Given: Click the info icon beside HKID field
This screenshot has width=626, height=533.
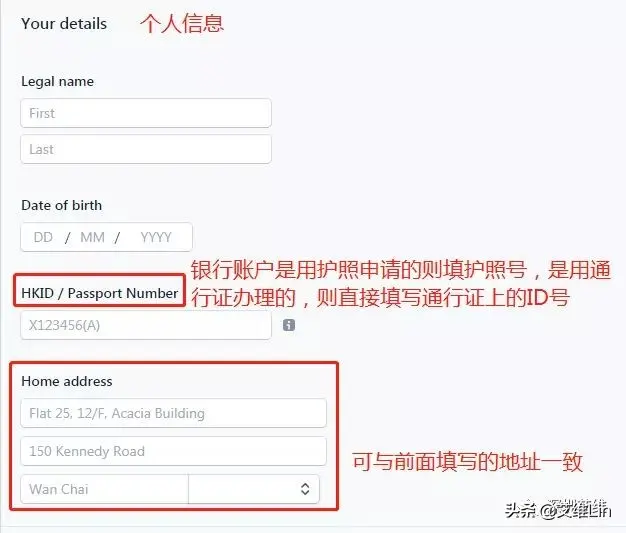Looking at the screenshot, I should click(x=289, y=325).
